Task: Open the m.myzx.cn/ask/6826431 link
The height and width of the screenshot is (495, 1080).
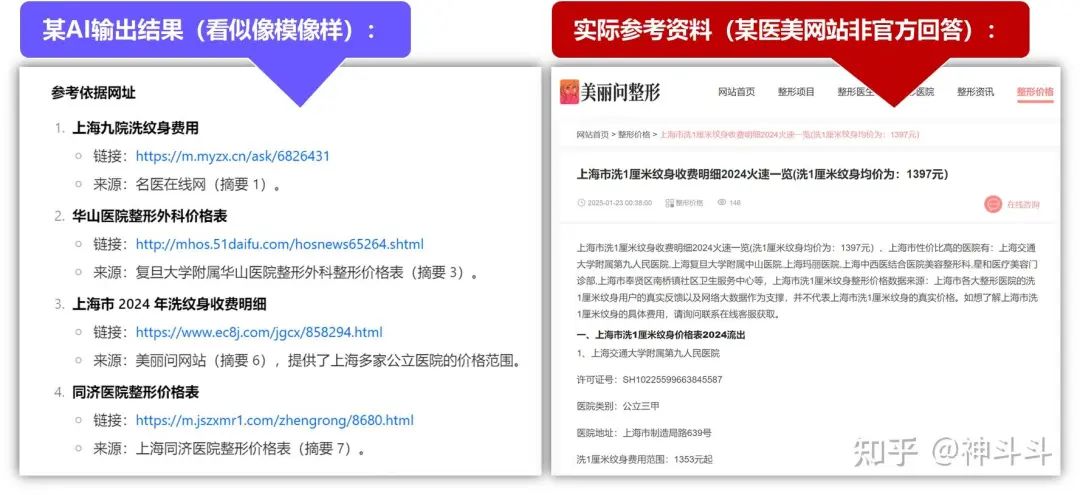Action: (x=233, y=156)
